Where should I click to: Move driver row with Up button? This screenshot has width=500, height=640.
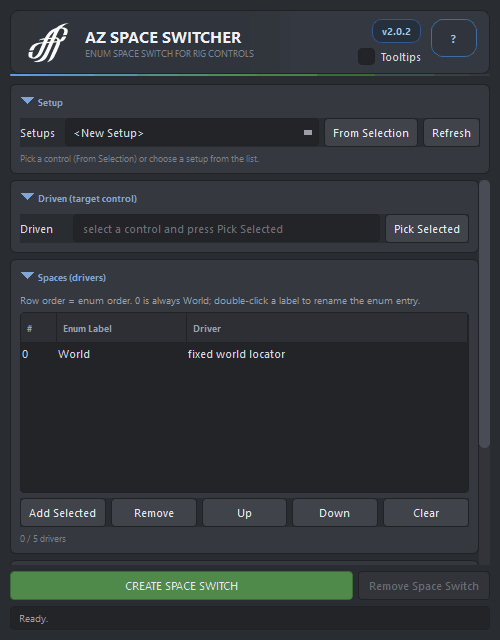coord(244,513)
